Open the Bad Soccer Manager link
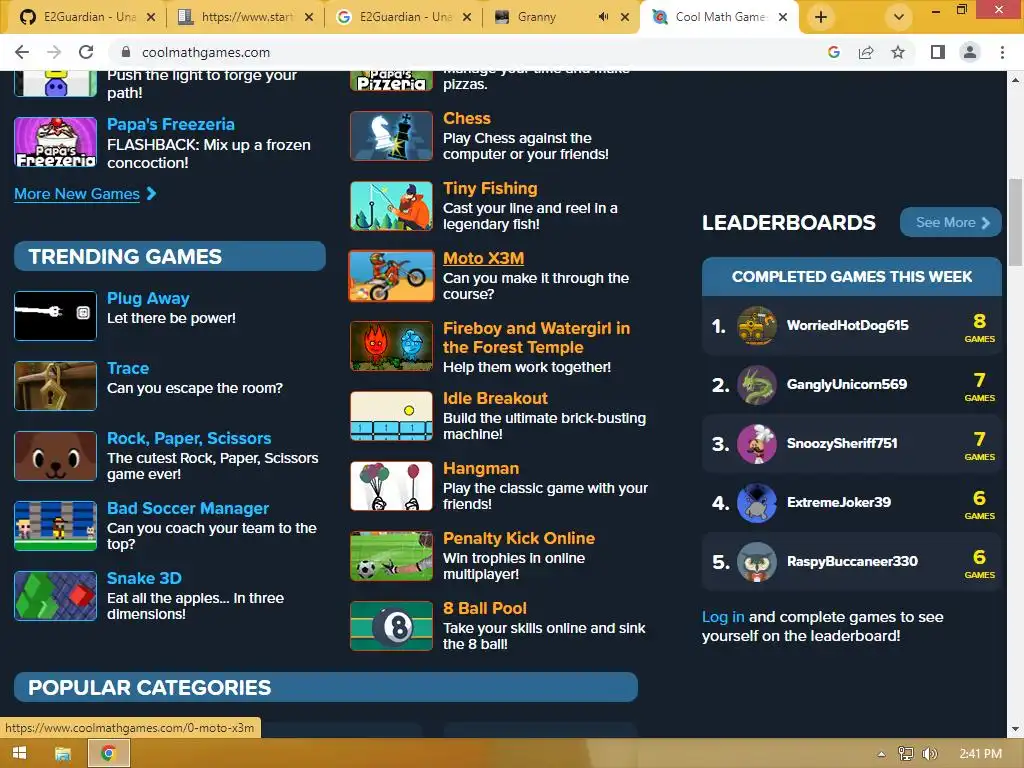The image size is (1024, 768). tap(188, 508)
